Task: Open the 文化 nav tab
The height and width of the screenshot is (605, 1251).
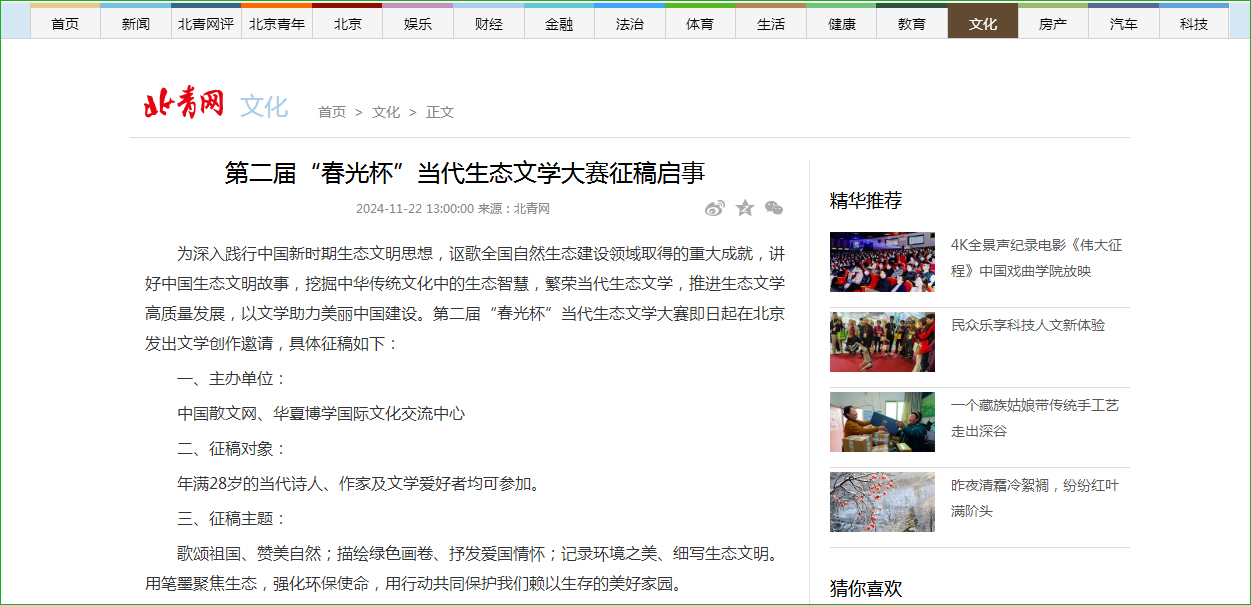Action: tap(983, 22)
